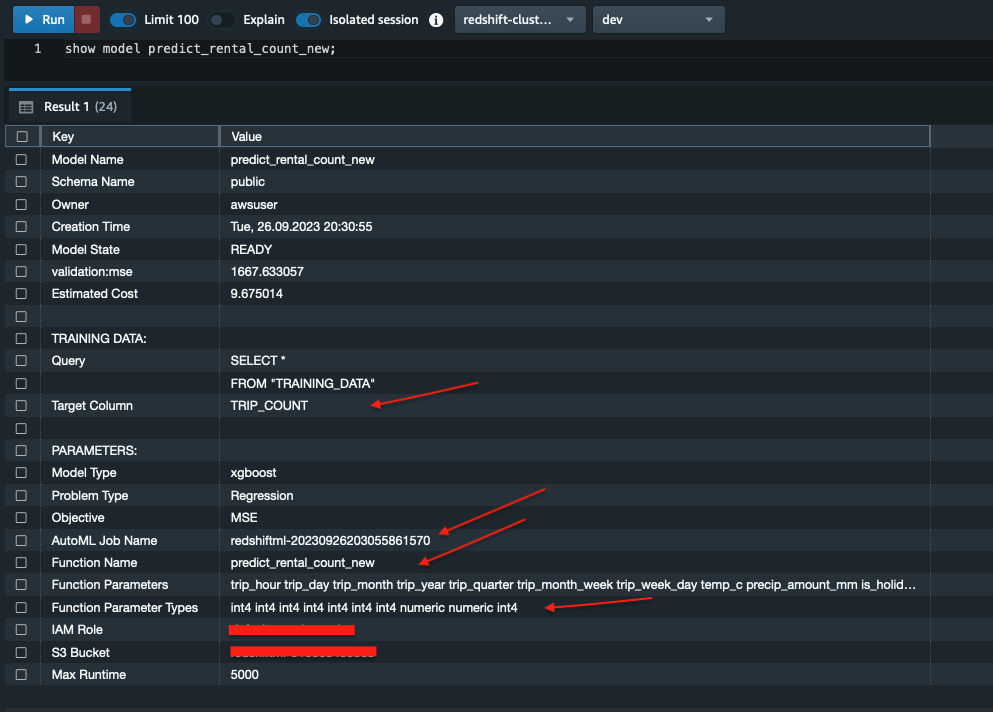Open the dev database dropdown

[x=658, y=20]
